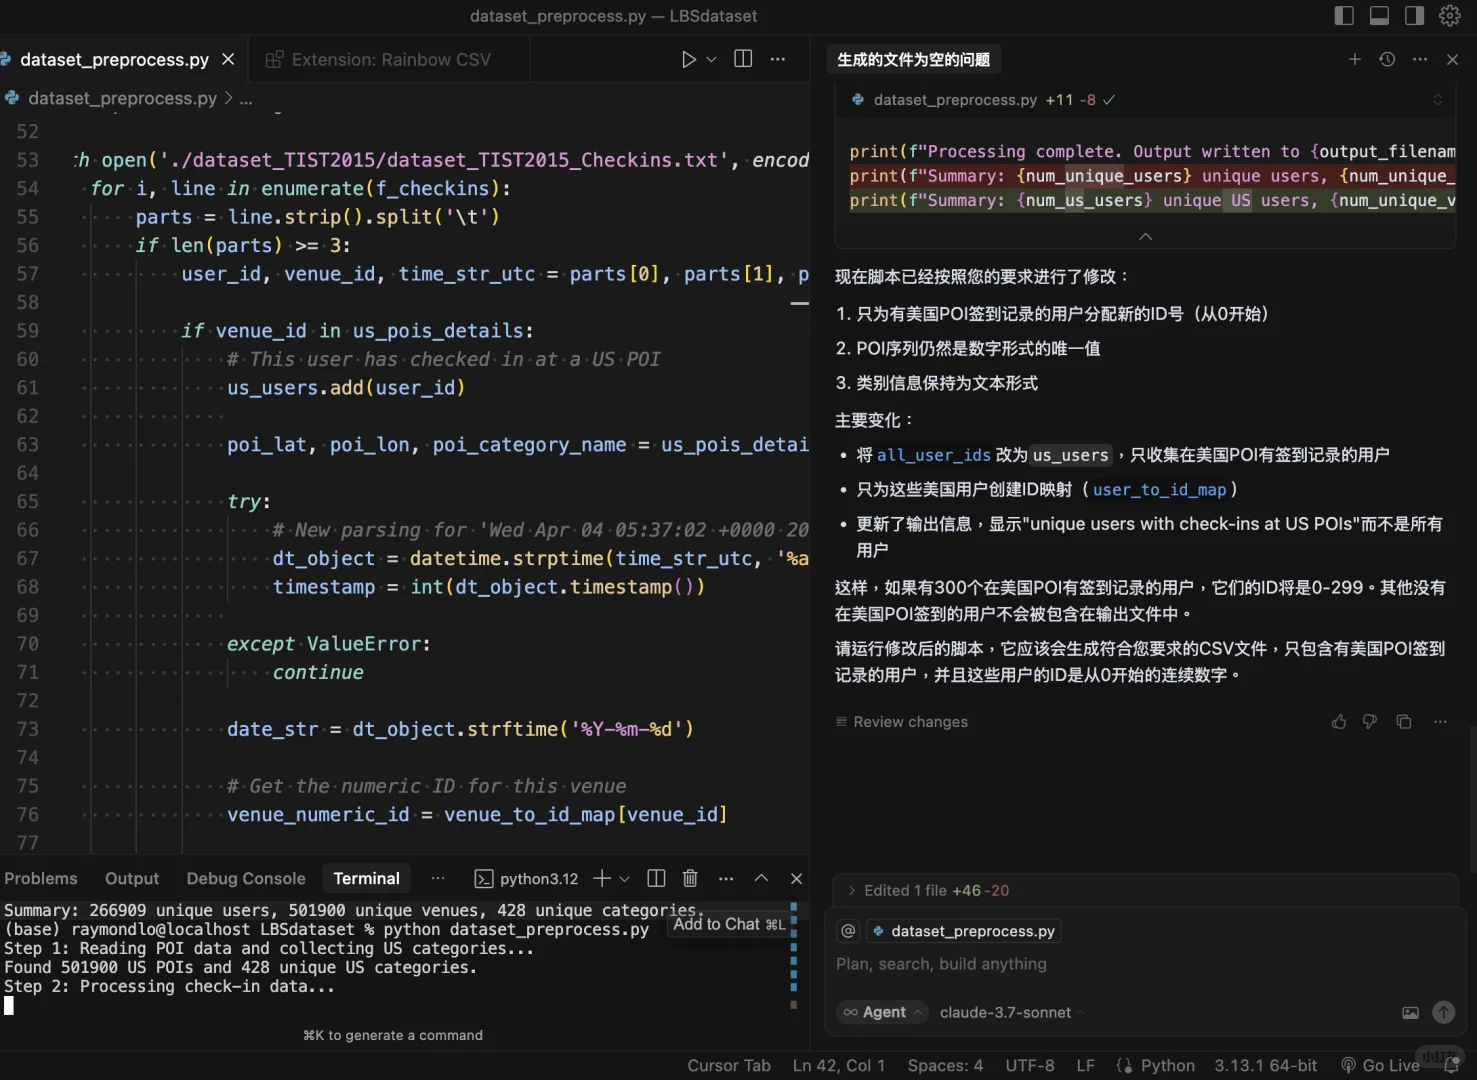Open chat history clock icon
Screen dimensions: 1477x1080
click(1387, 60)
